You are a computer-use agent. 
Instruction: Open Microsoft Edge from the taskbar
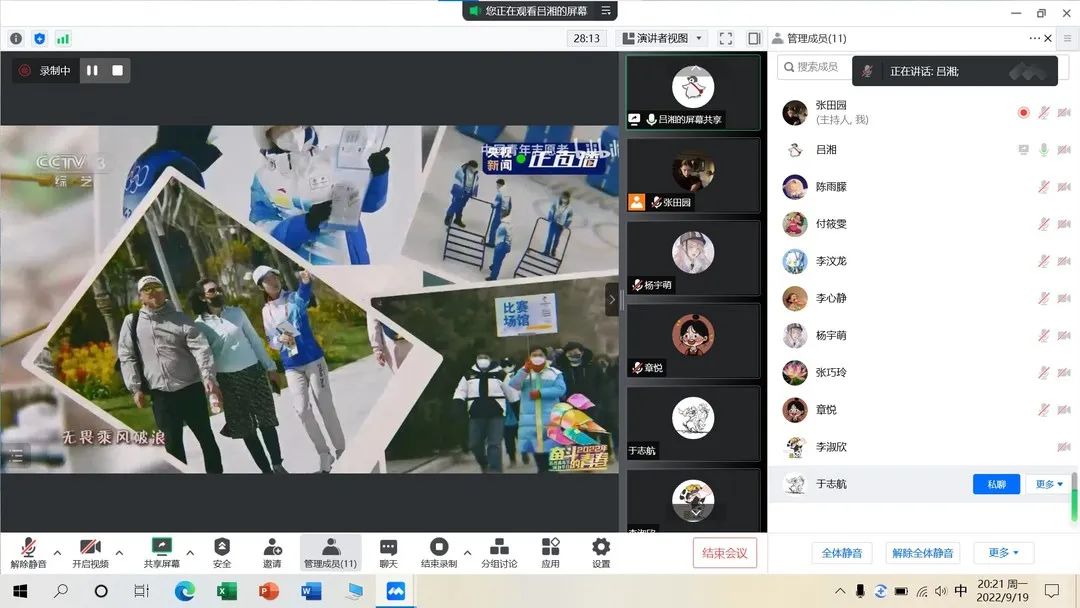[x=185, y=591]
